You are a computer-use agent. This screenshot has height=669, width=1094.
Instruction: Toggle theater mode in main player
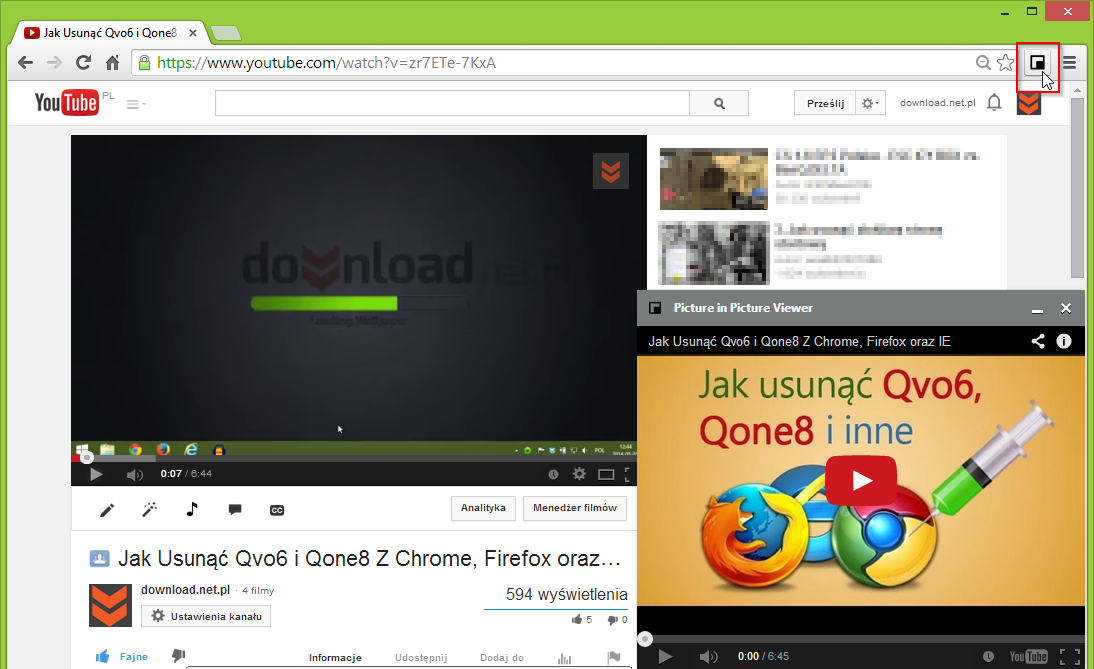click(606, 474)
